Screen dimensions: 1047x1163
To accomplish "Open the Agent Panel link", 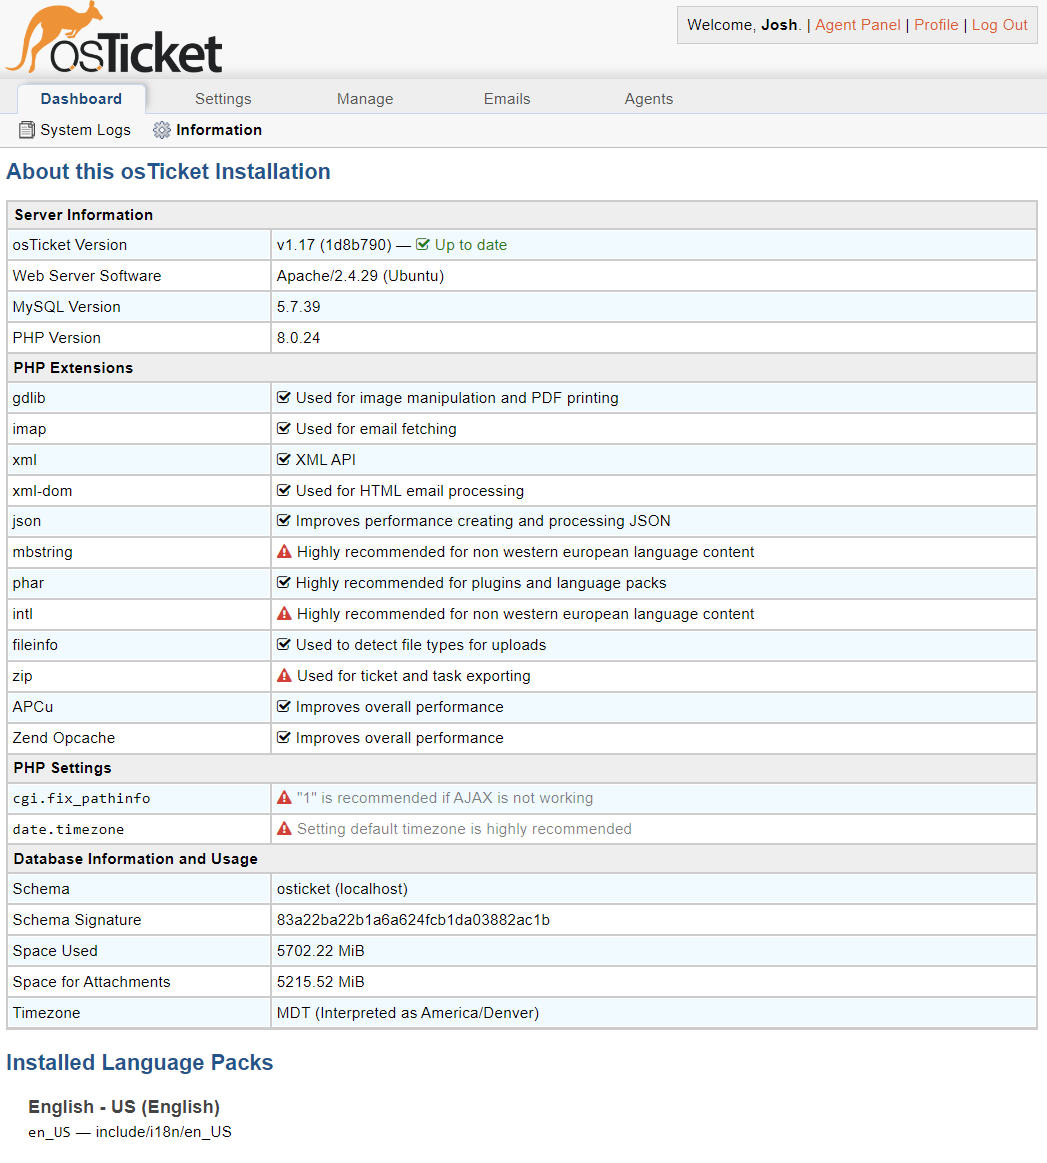I will pos(858,24).
